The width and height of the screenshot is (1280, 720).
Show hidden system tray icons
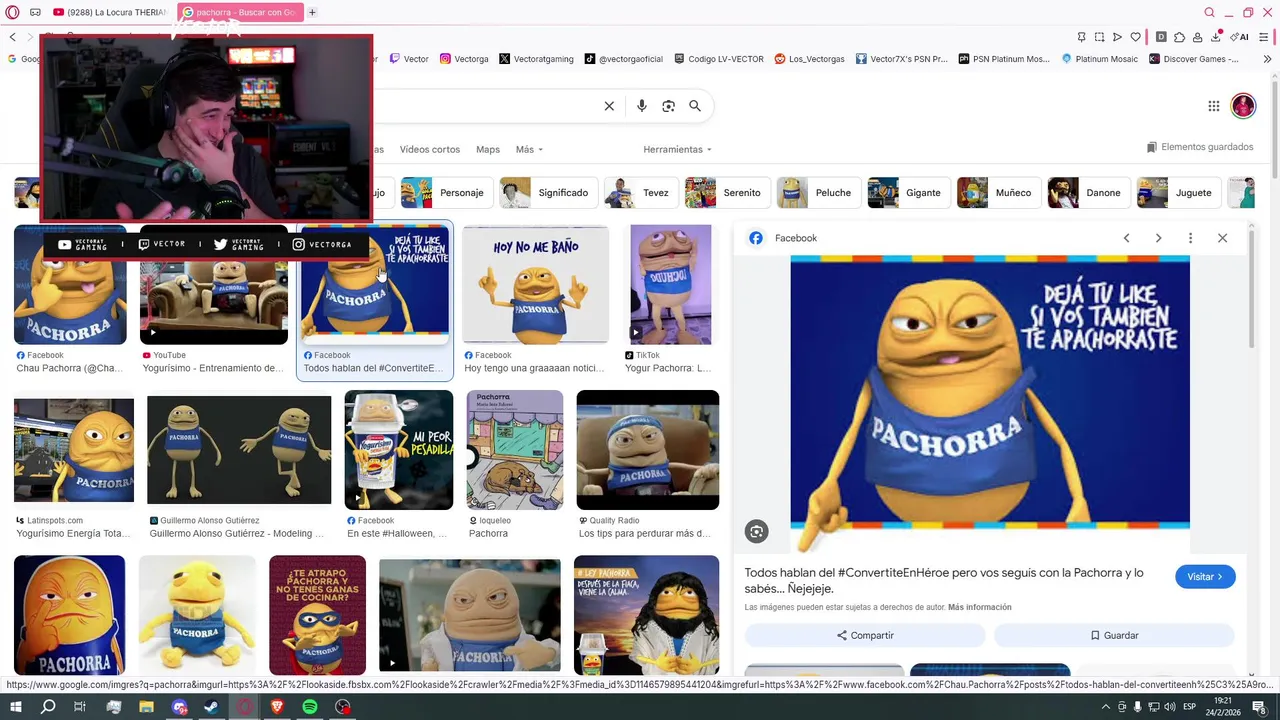[x=1106, y=707]
